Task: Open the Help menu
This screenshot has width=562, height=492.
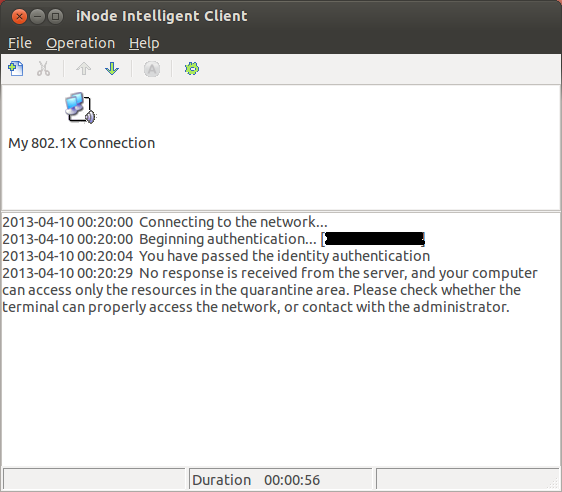Action: coord(144,43)
